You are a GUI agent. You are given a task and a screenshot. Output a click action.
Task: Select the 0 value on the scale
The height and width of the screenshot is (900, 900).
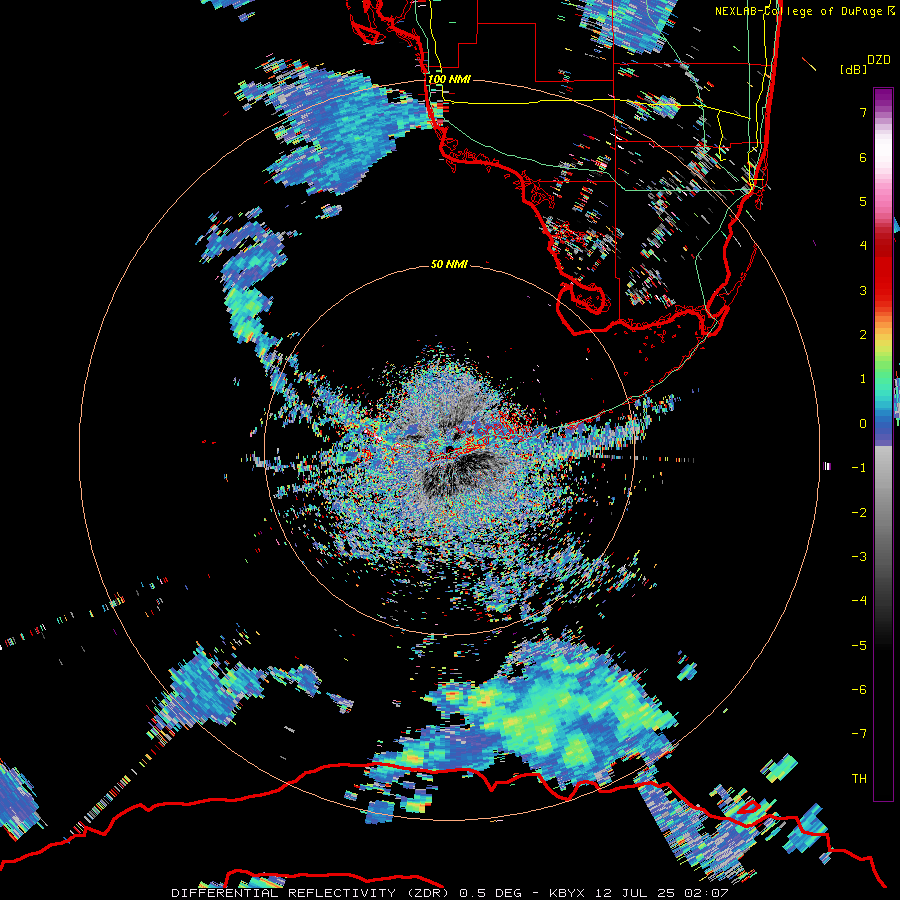(863, 424)
